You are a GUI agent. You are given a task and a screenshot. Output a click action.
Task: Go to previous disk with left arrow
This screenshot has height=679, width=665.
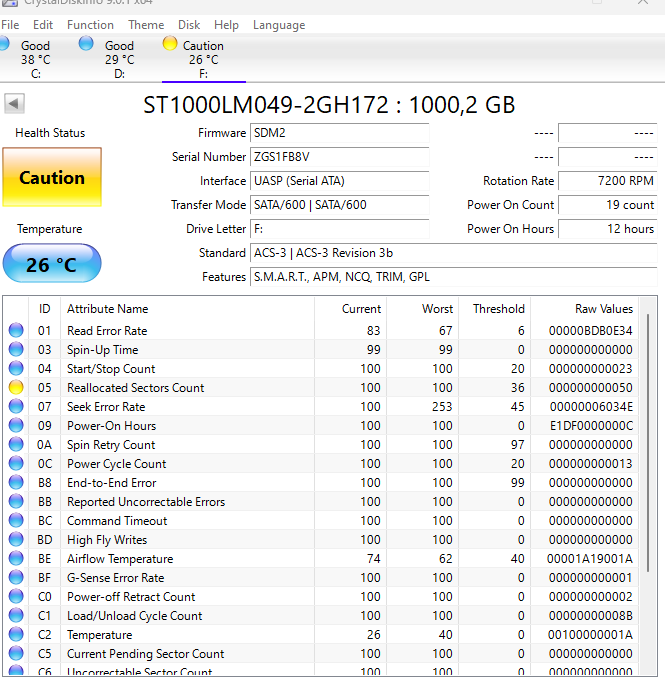[14, 104]
